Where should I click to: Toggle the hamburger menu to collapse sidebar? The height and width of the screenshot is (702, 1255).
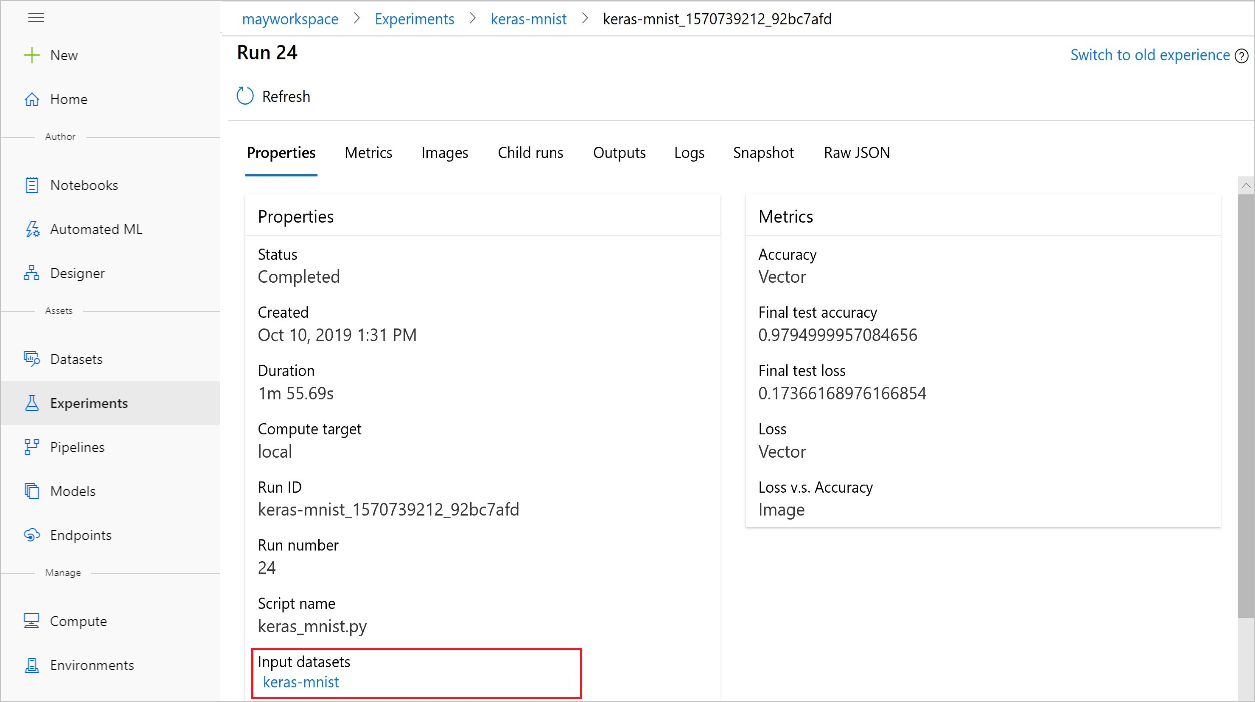pyautogui.click(x=36, y=17)
